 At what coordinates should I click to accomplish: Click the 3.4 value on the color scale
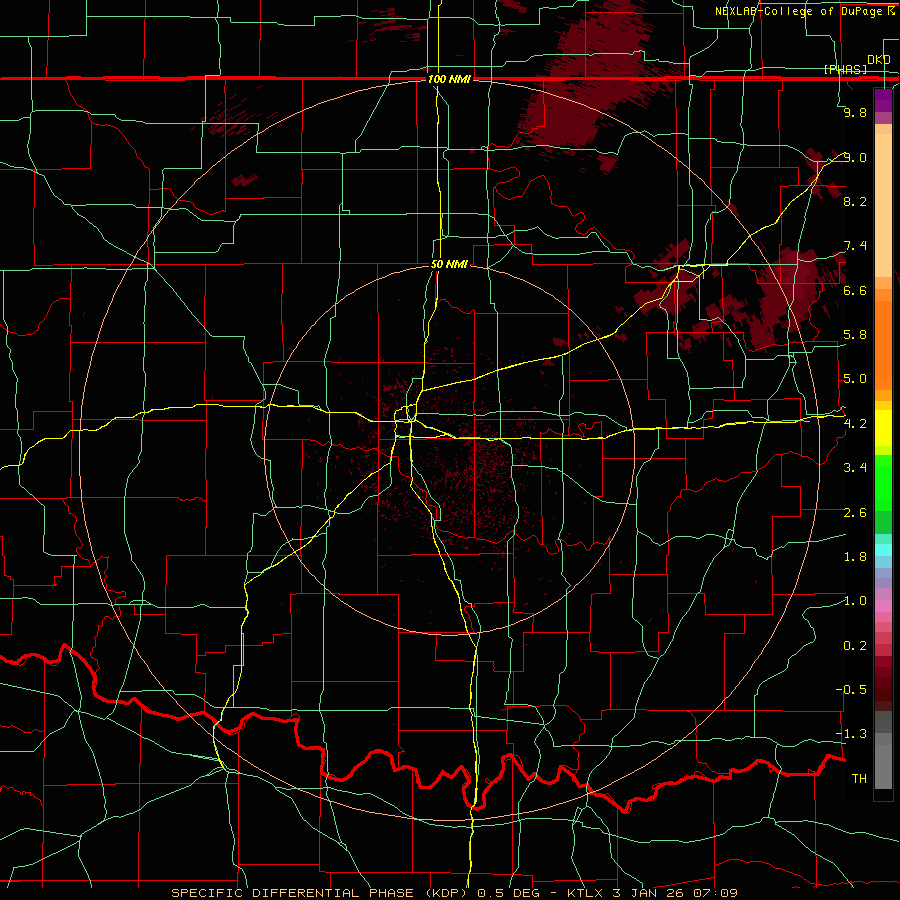pyautogui.click(x=855, y=468)
